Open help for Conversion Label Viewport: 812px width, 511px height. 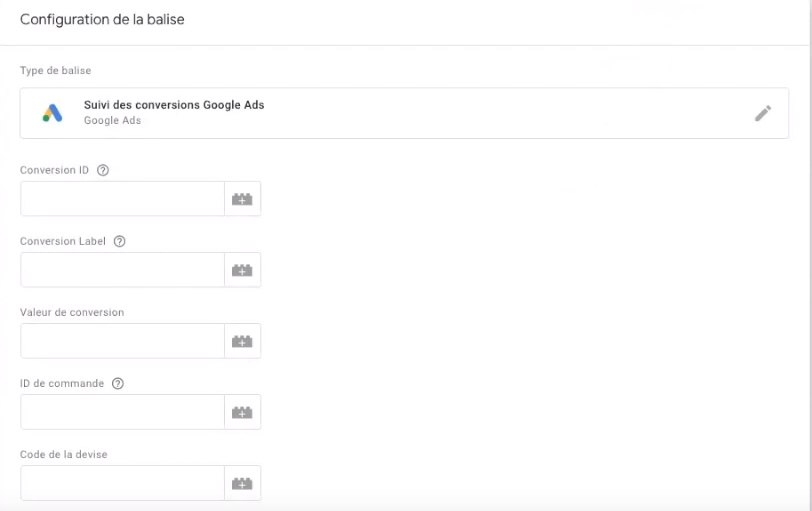tap(120, 241)
